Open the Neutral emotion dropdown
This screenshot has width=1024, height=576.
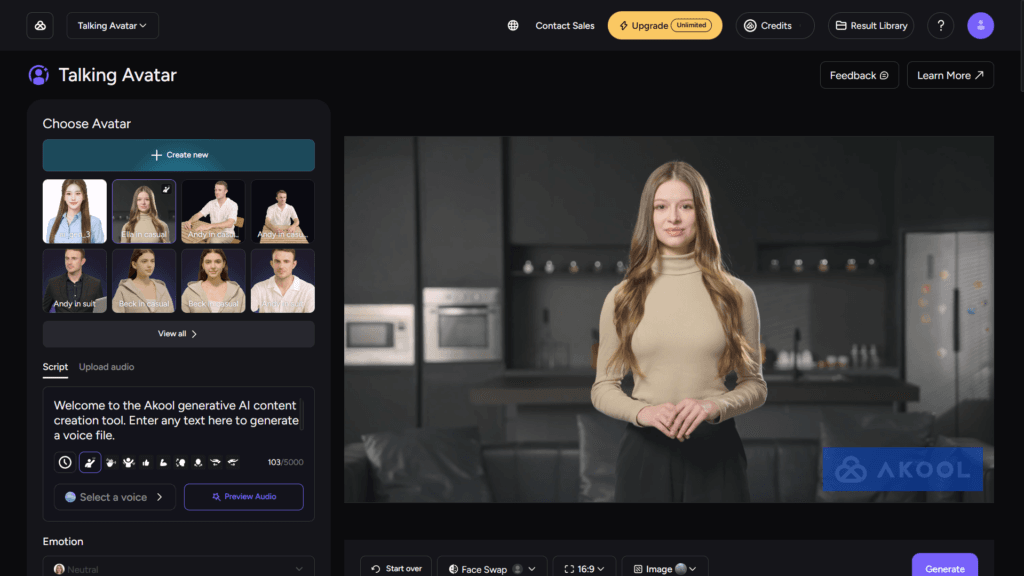[x=178, y=568]
